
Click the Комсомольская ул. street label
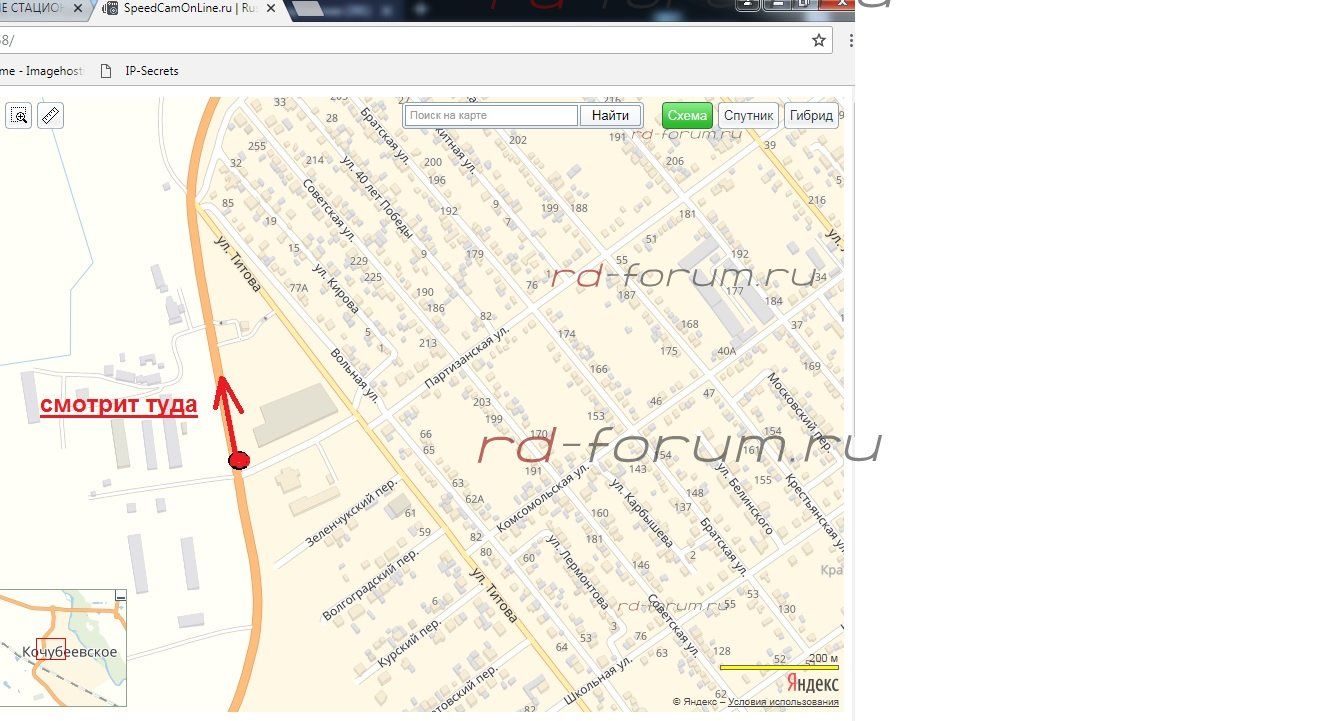click(541, 496)
